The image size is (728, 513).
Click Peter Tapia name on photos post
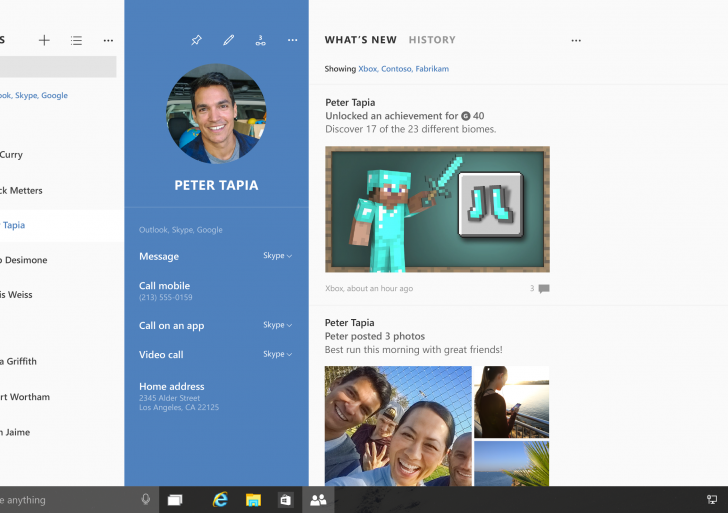point(350,323)
